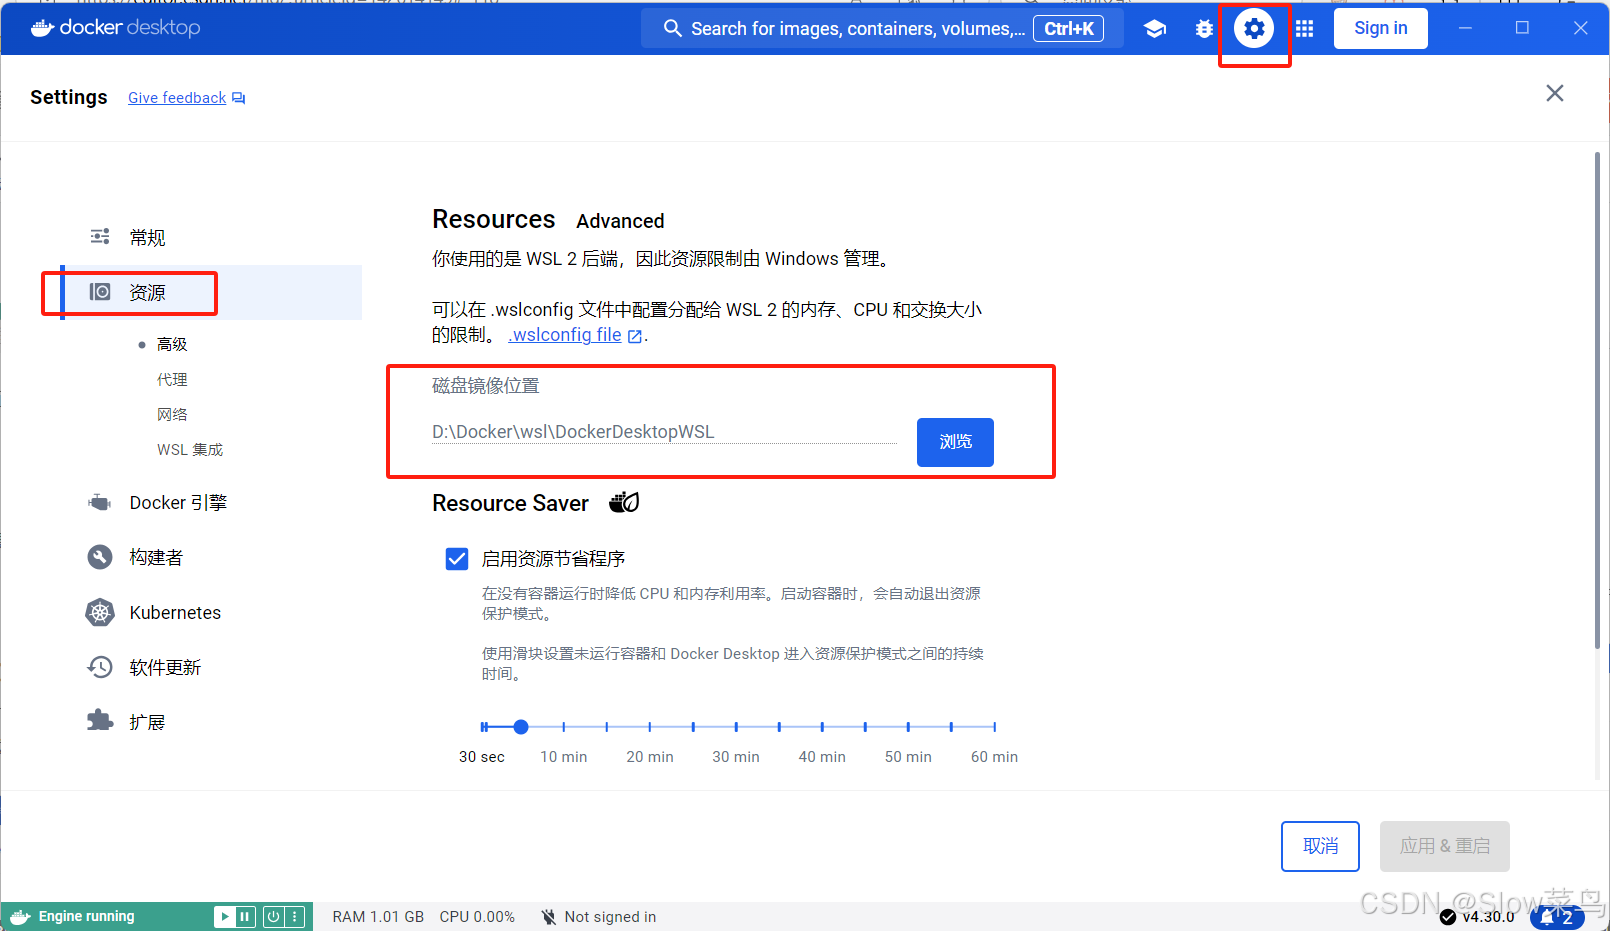Viewport: 1610px width, 931px height.
Task: Open the Docker 引擎 section
Action: (178, 502)
